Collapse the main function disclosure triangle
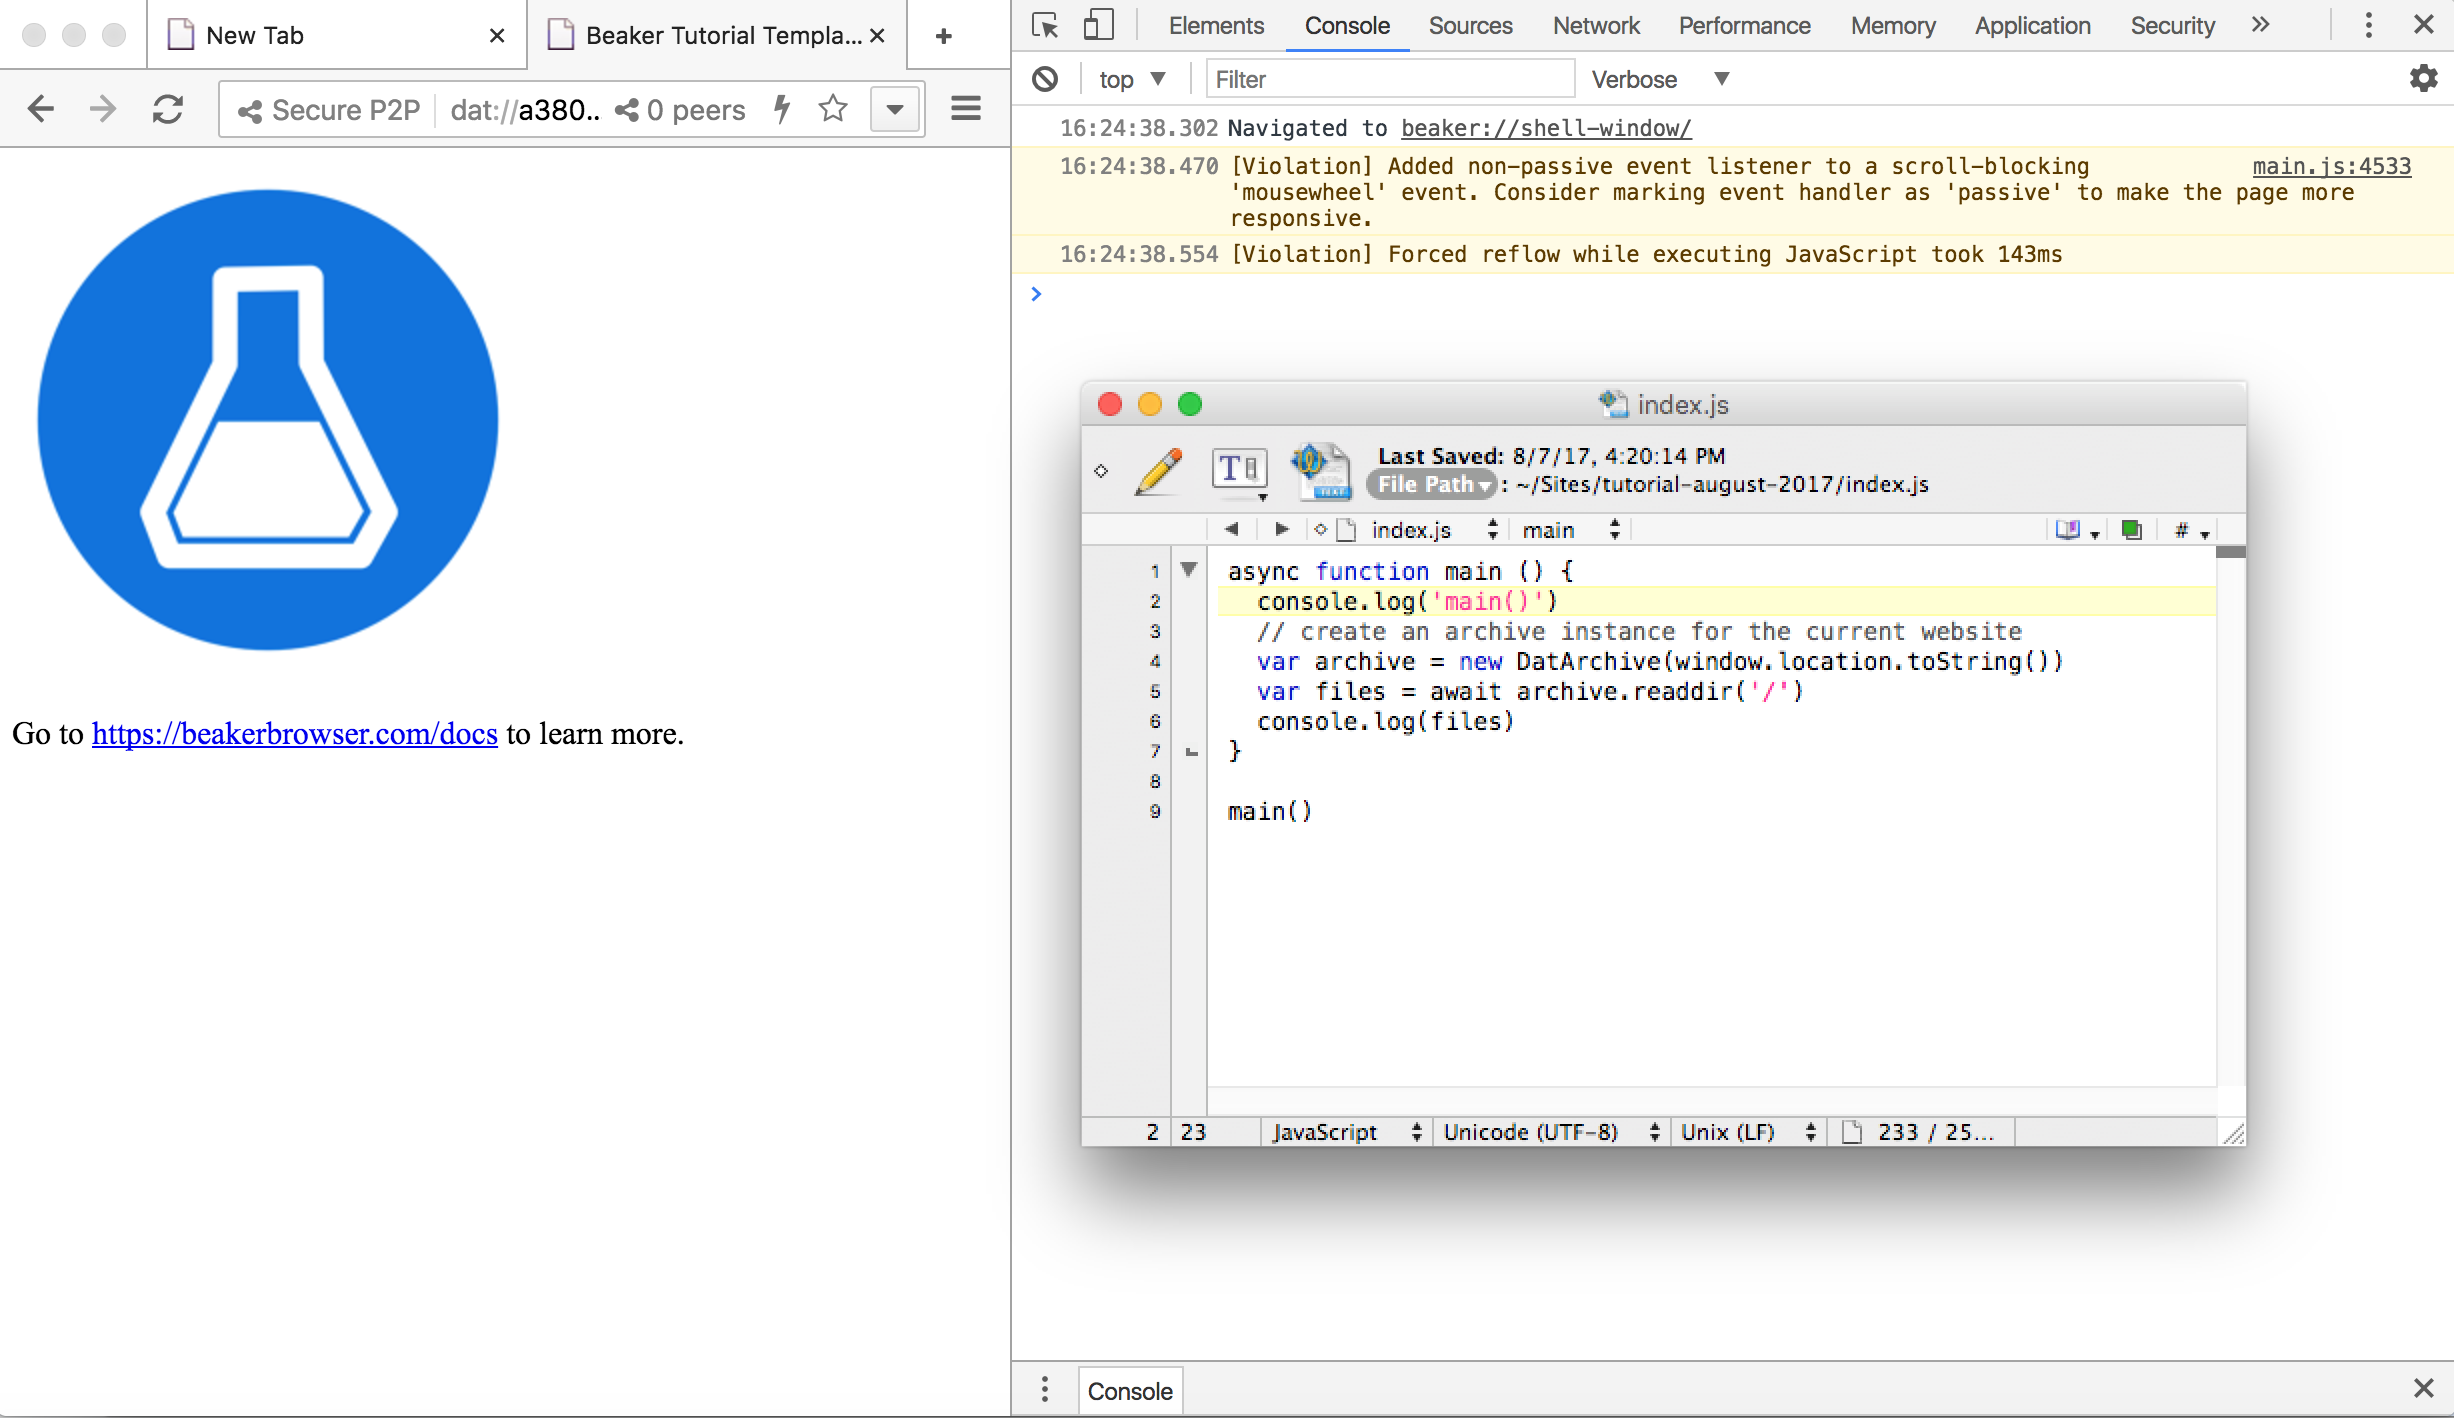This screenshot has height=1418, width=2454. pos(1187,571)
